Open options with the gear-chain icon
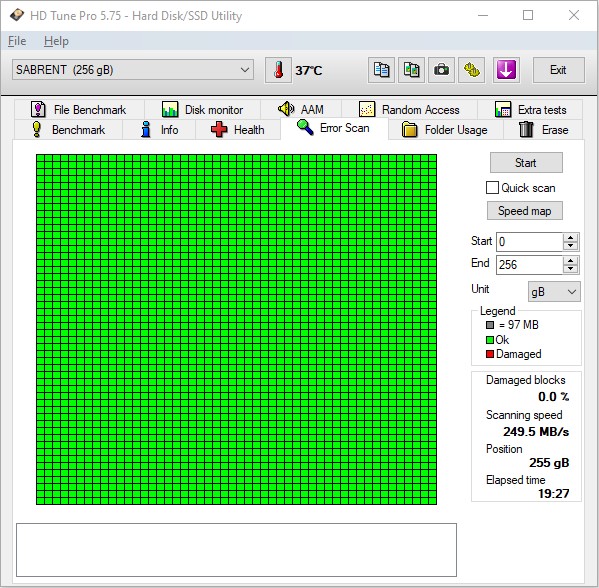This screenshot has width=599, height=588. pos(471,70)
